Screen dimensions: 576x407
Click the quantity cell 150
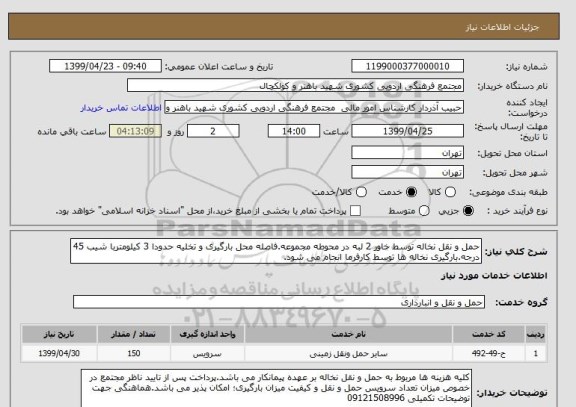(x=133, y=353)
